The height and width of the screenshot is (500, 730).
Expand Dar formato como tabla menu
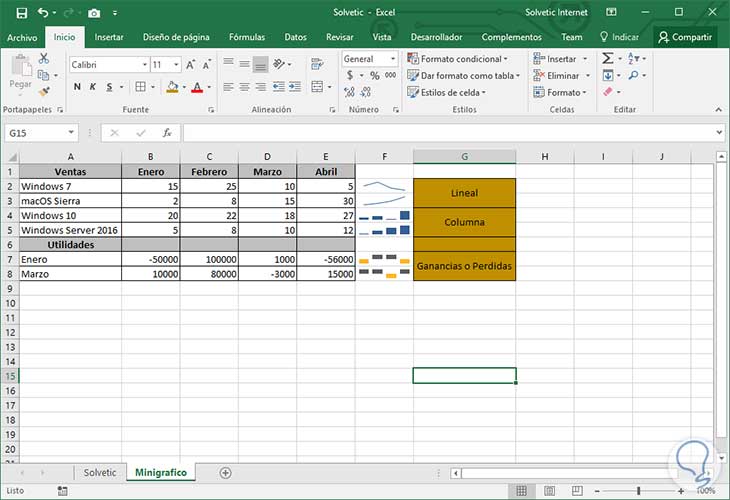(463, 75)
